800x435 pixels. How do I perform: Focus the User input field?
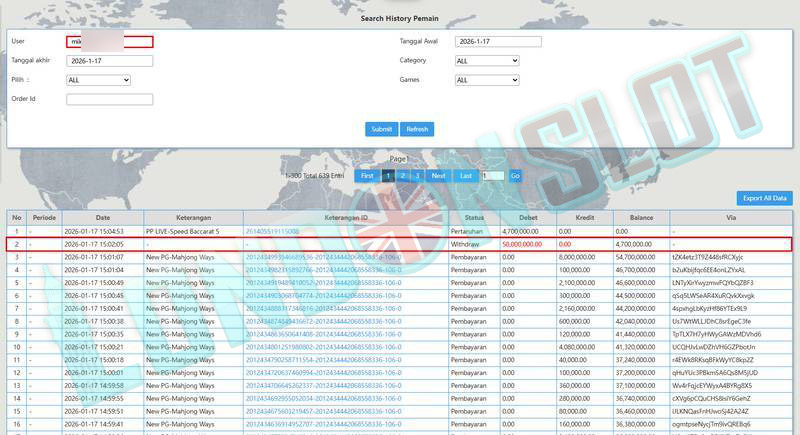(x=109, y=42)
